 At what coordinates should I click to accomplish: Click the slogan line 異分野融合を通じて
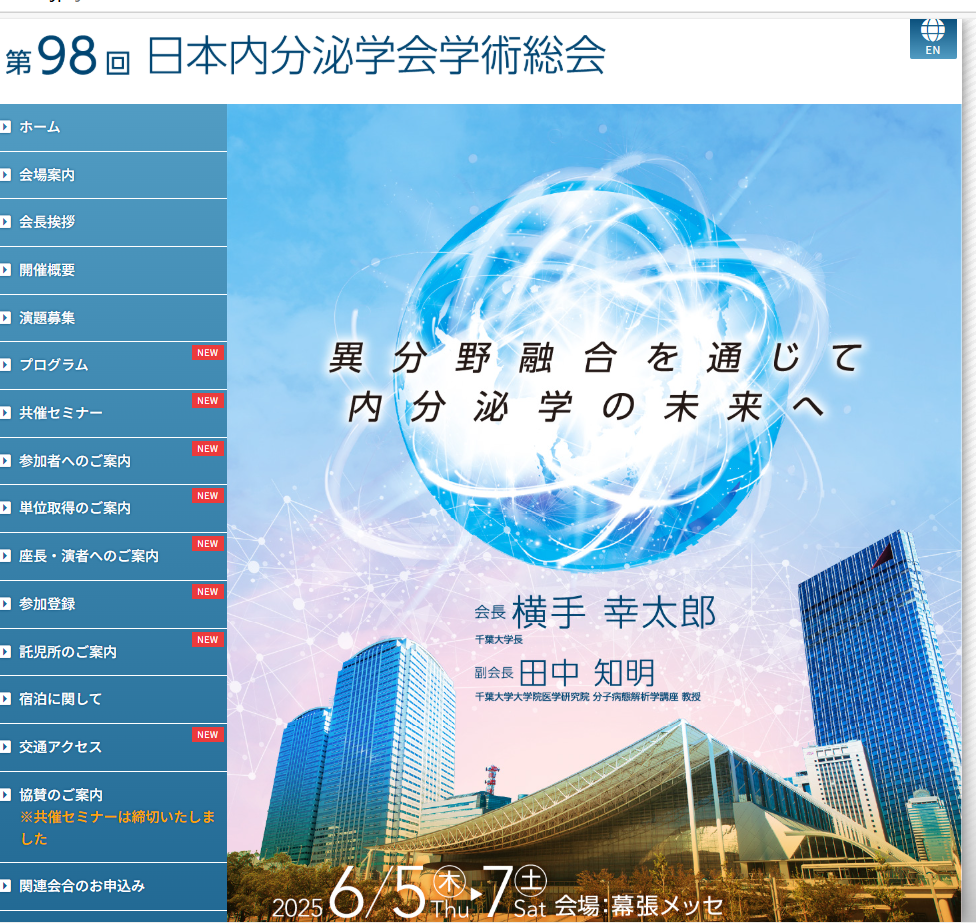pos(596,358)
